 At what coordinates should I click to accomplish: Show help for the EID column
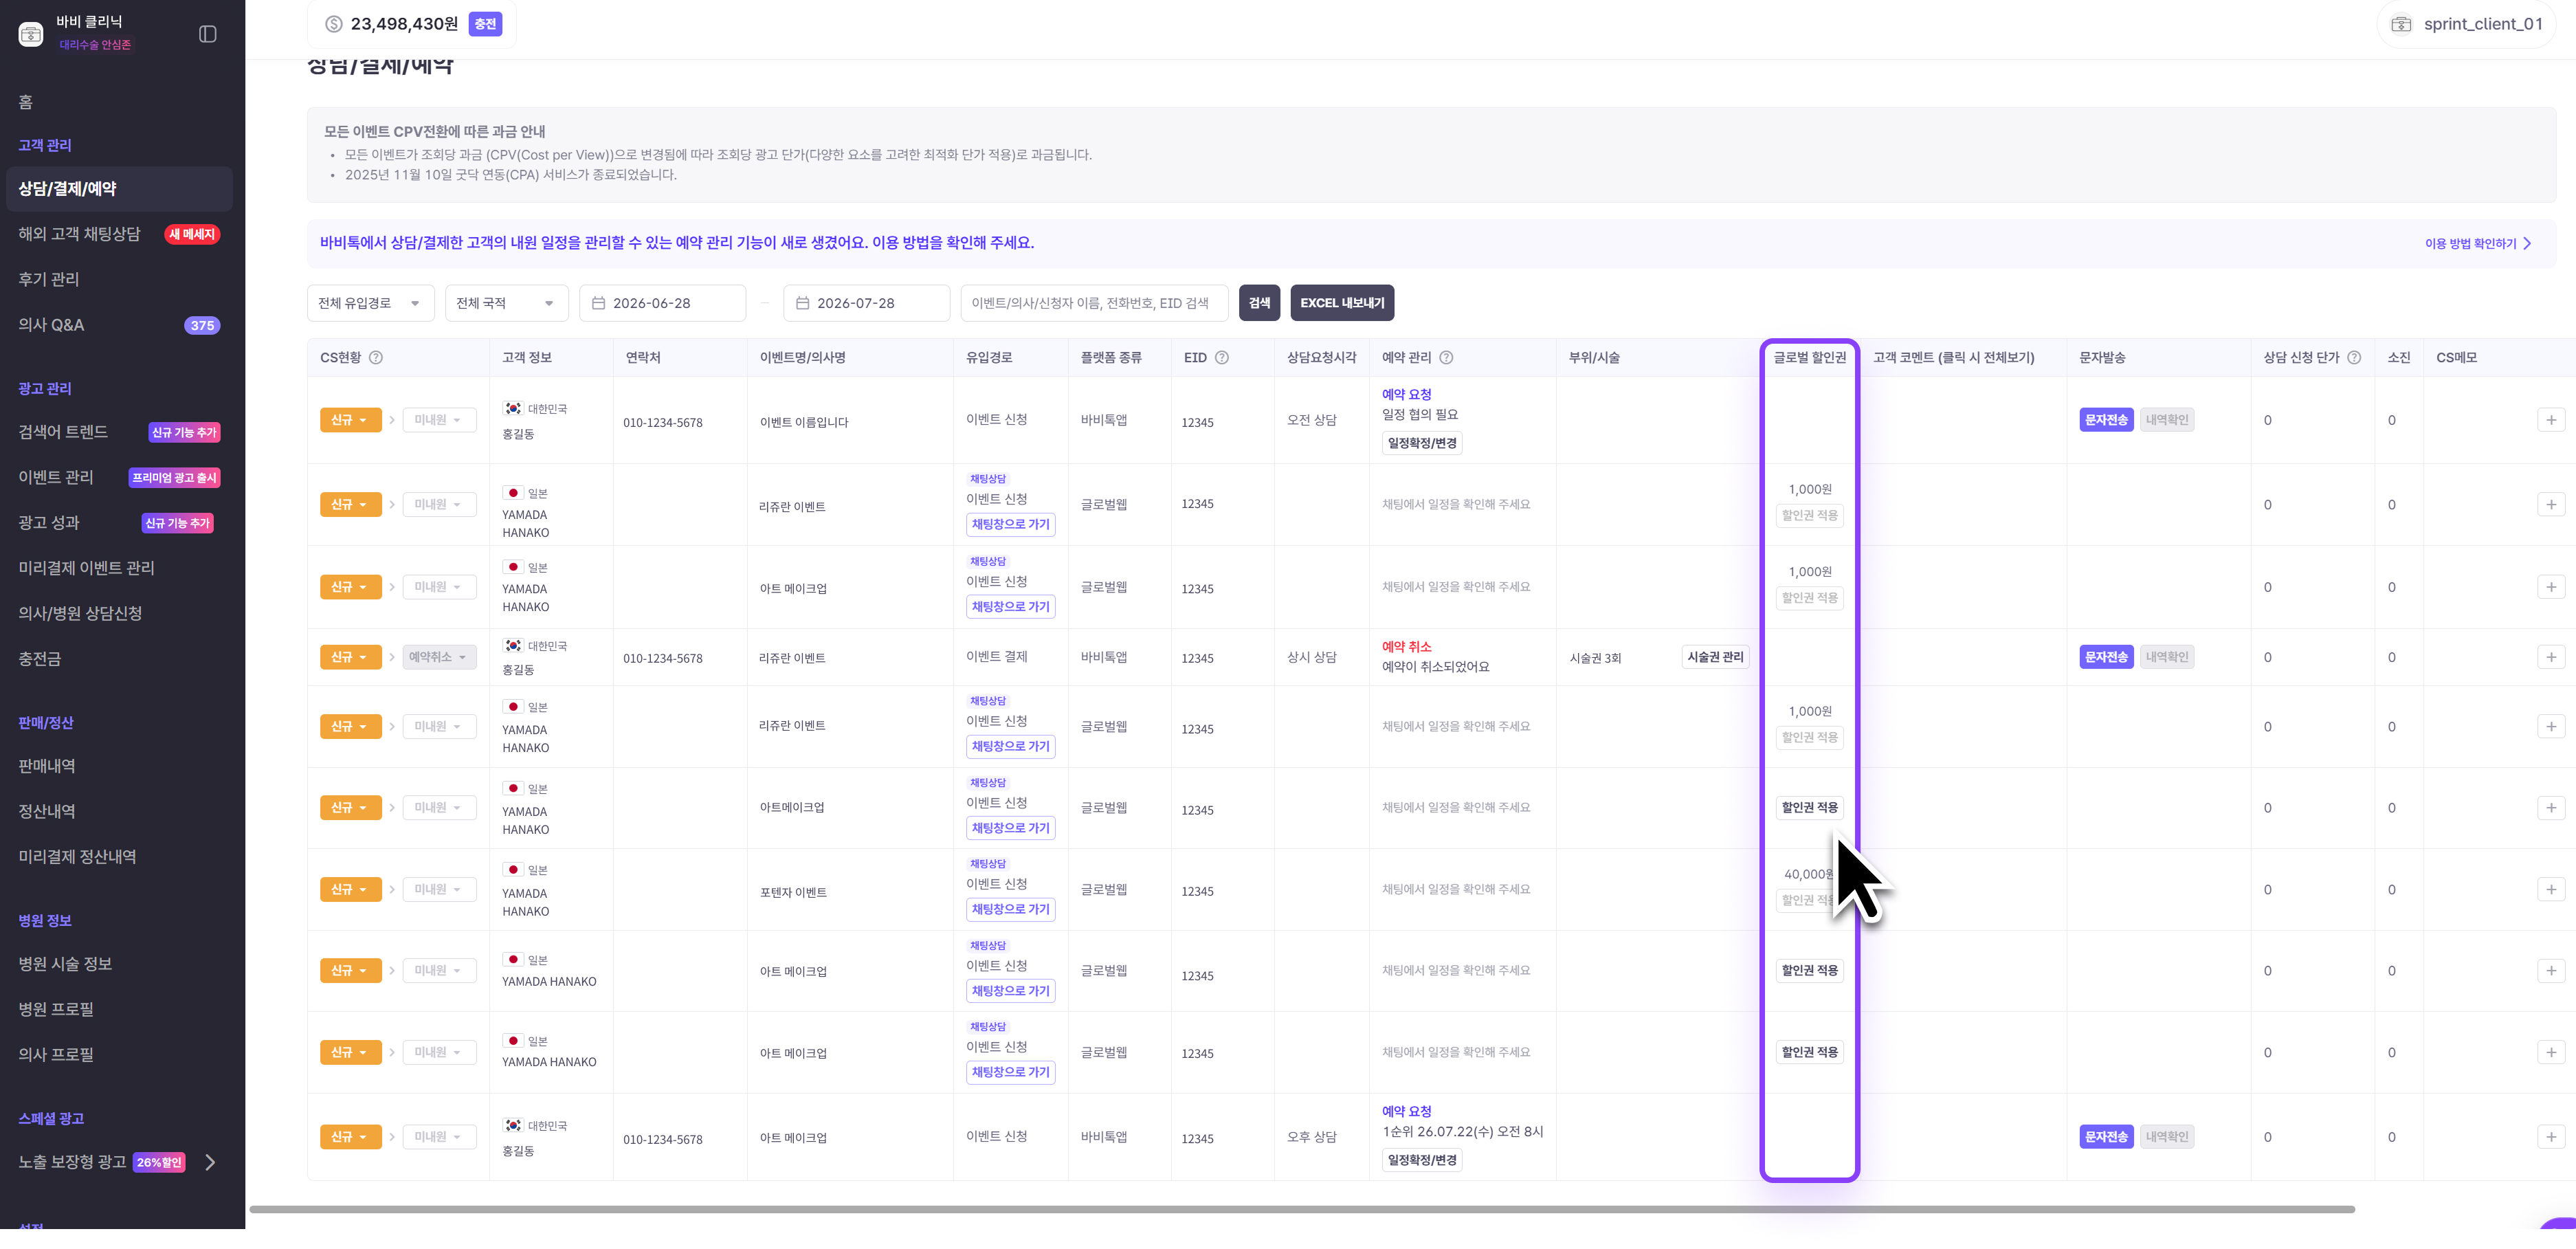pyautogui.click(x=1221, y=358)
